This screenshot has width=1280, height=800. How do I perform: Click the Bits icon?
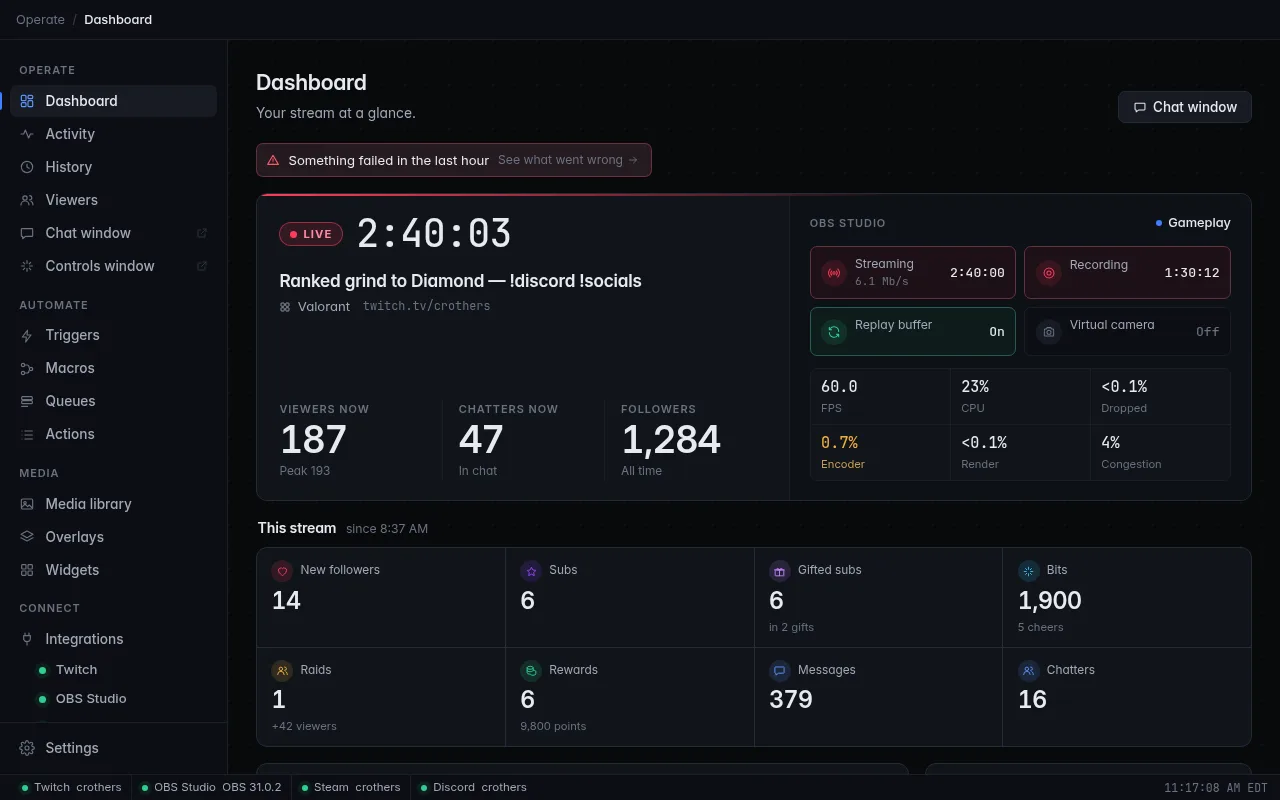pyautogui.click(x=1029, y=571)
